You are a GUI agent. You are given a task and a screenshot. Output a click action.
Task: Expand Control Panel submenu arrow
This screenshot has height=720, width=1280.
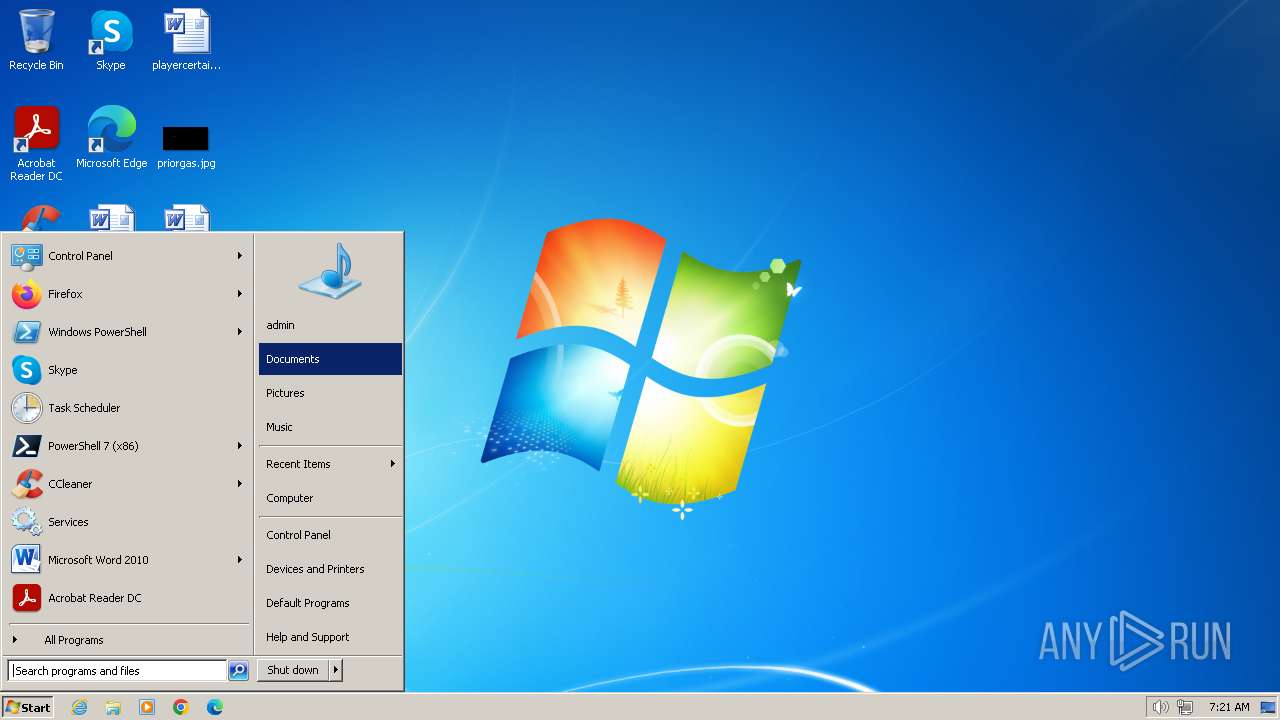pyautogui.click(x=240, y=256)
